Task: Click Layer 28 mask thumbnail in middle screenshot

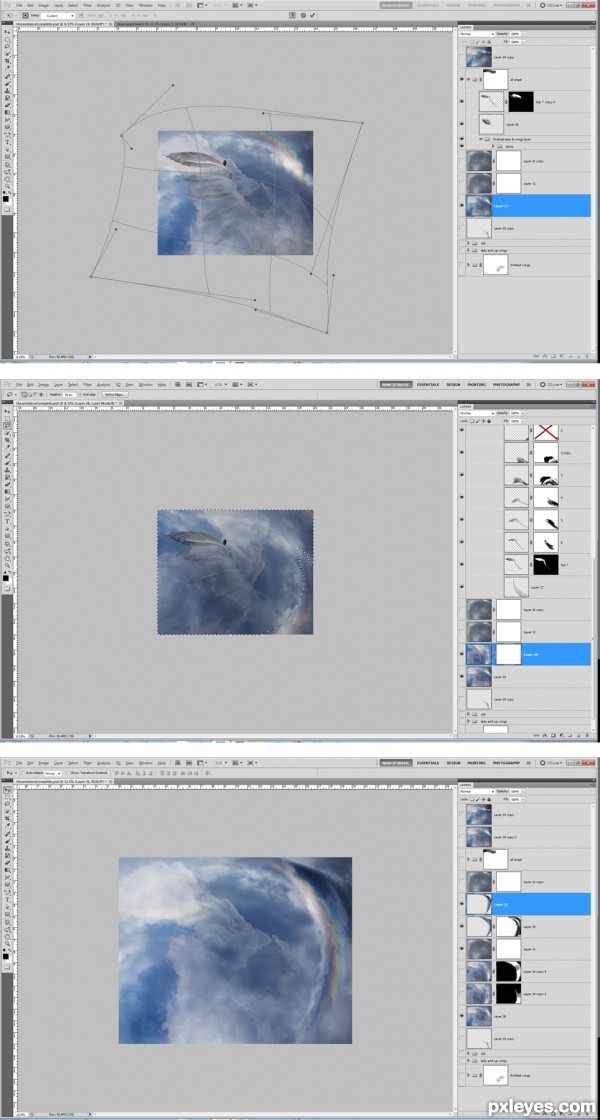Action: 509,654
